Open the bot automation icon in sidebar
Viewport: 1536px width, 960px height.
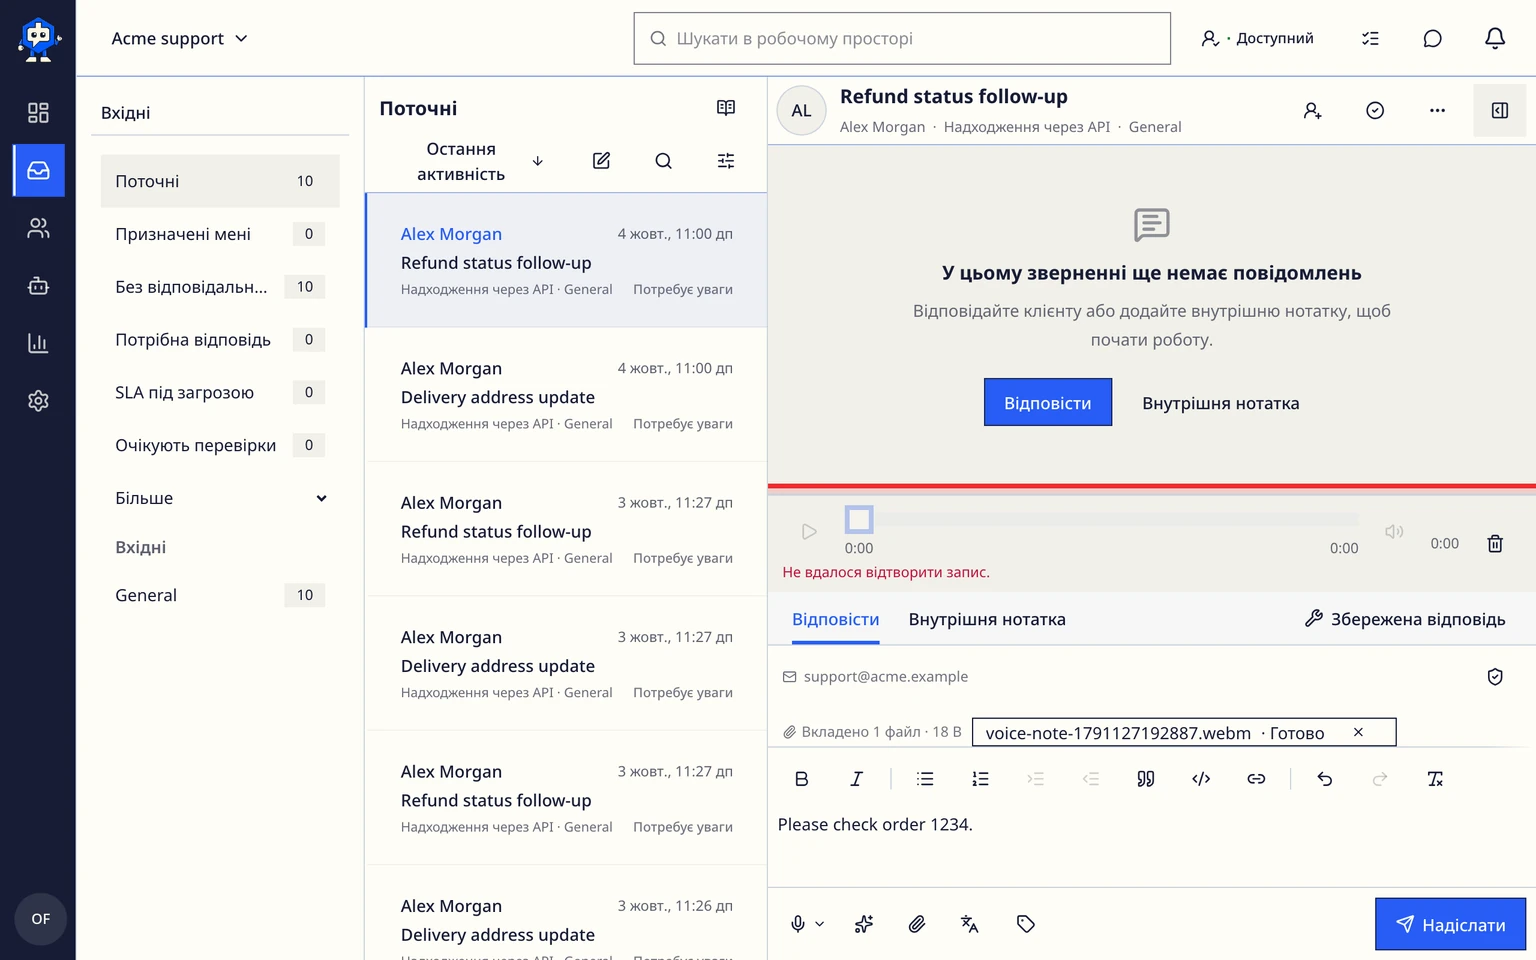click(38, 286)
